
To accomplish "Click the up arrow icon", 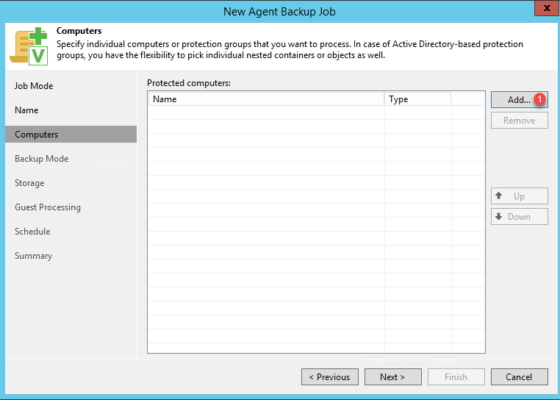I will click(x=499, y=196).
